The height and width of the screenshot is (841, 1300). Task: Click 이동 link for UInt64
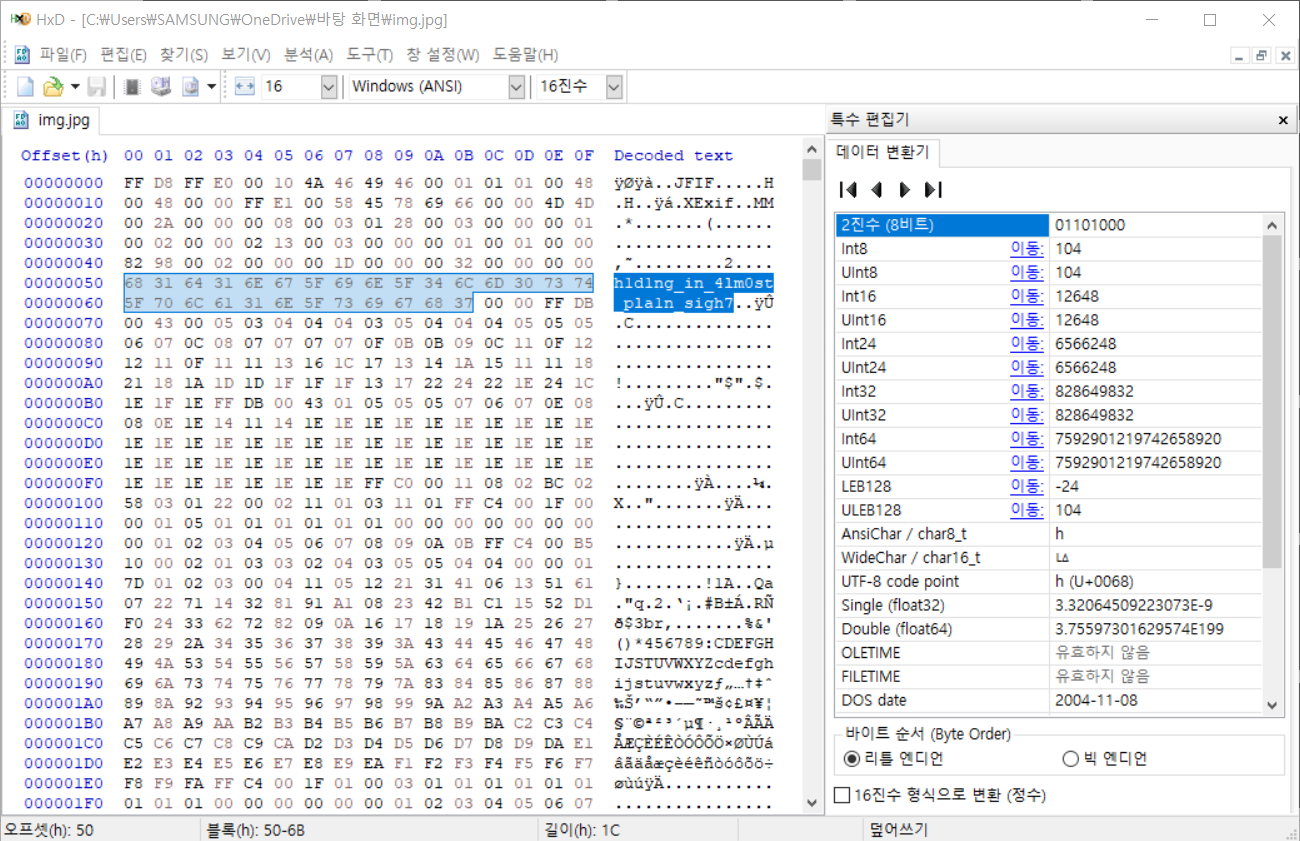(x=1026, y=463)
